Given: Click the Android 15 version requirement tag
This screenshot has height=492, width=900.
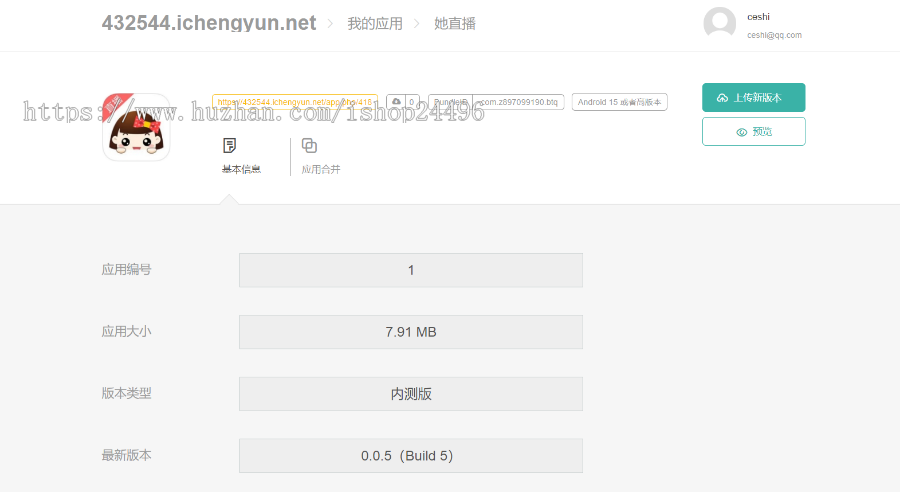Looking at the screenshot, I should [x=619, y=102].
